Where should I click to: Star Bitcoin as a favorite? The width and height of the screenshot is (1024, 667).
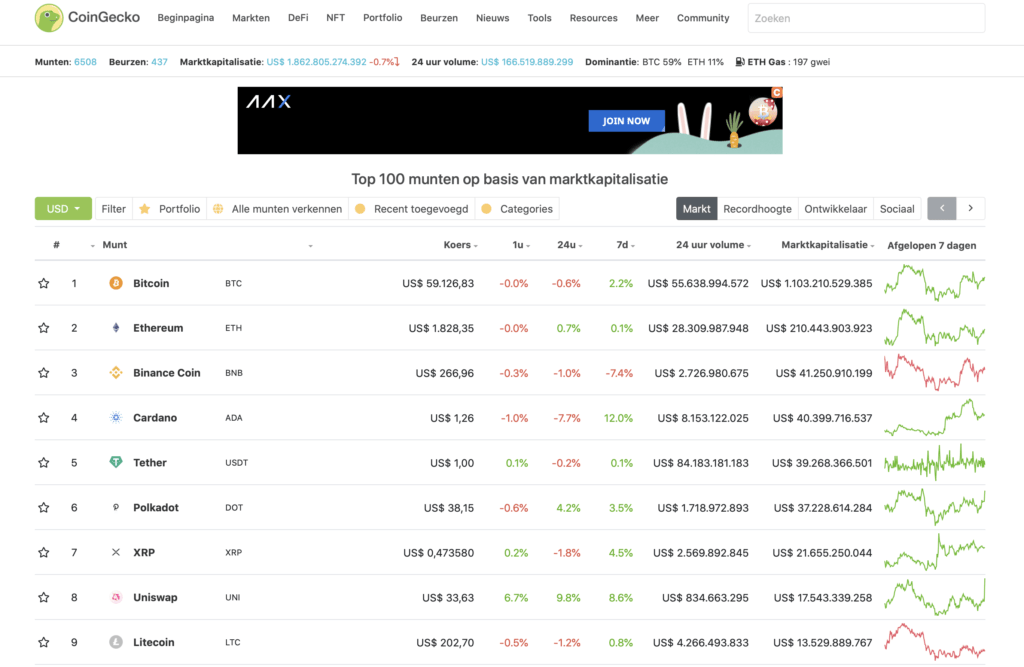(x=44, y=283)
